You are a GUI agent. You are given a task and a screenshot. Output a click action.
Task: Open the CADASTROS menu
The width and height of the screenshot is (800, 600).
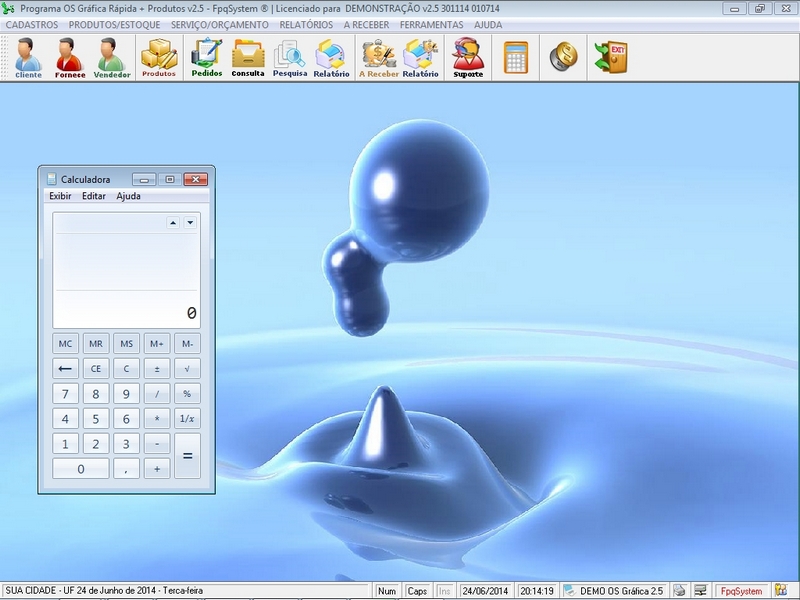pyautogui.click(x=32, y=24)
